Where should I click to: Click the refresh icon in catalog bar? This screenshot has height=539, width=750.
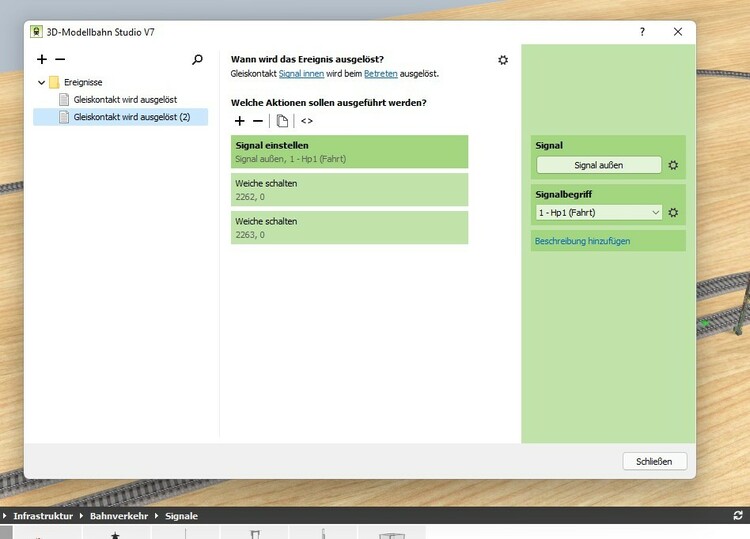click(738, 515)
